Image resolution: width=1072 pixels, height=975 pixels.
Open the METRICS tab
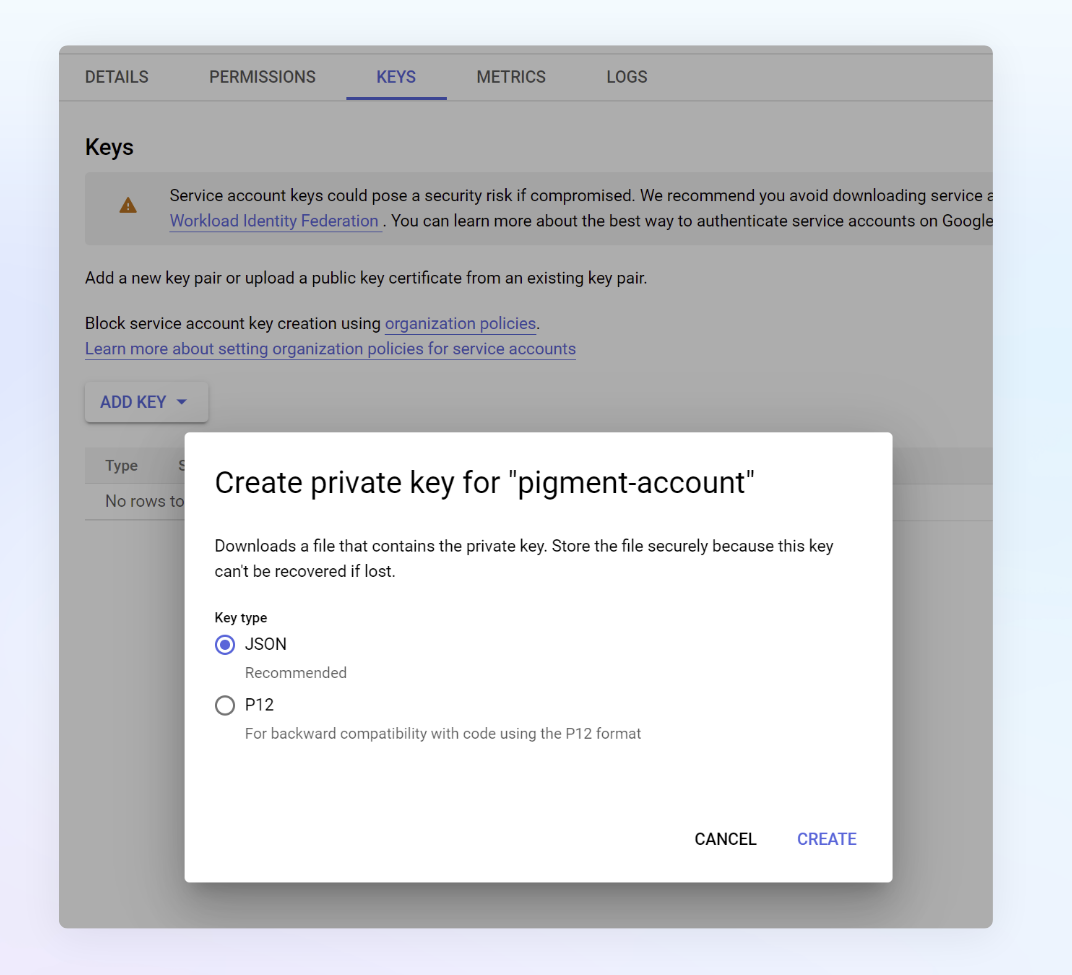(x=511, y=77)
